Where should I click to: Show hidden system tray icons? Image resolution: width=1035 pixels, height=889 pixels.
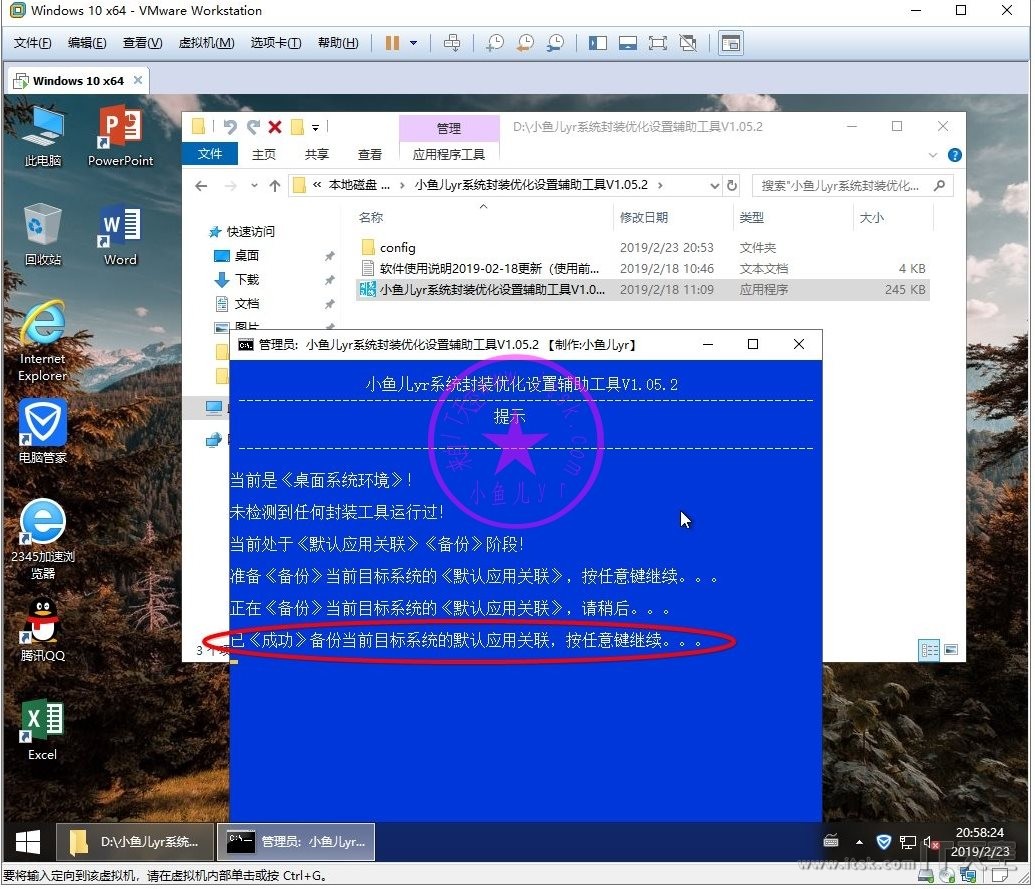(859, 842)
